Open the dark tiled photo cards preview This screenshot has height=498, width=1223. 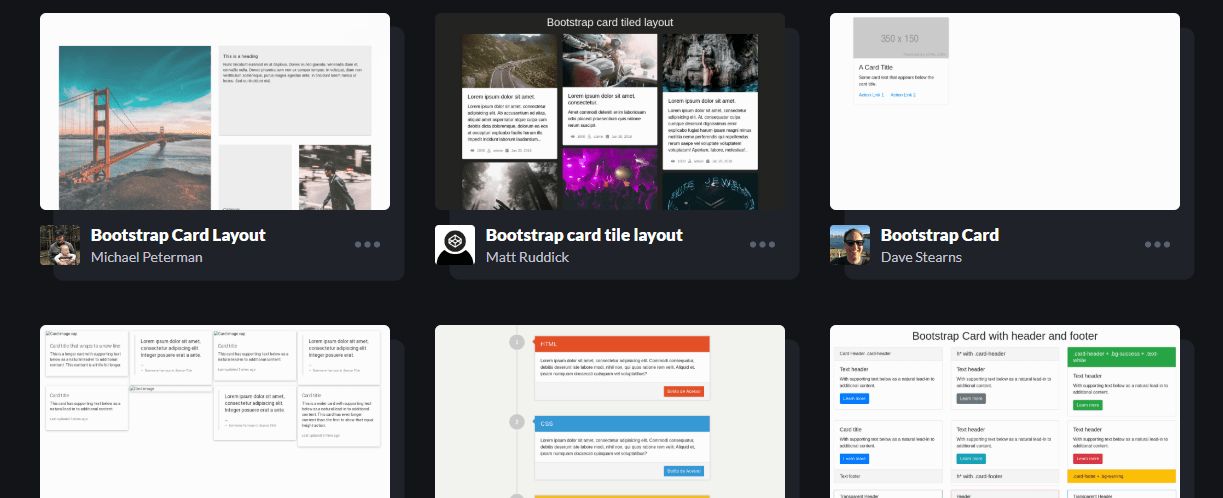point(610,112)
